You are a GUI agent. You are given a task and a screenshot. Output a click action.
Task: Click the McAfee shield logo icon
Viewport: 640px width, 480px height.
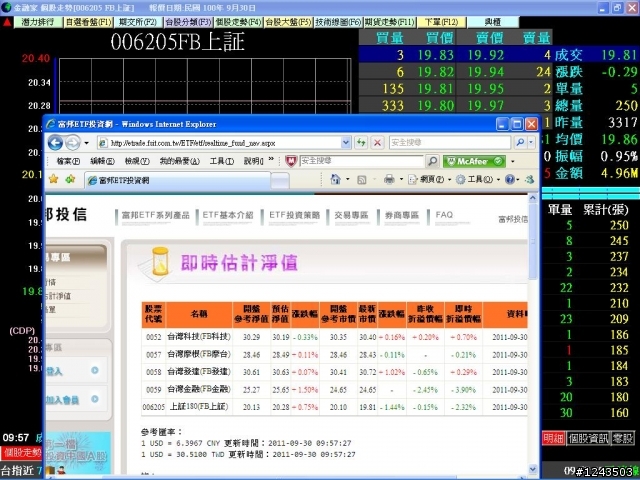point(291,161)
